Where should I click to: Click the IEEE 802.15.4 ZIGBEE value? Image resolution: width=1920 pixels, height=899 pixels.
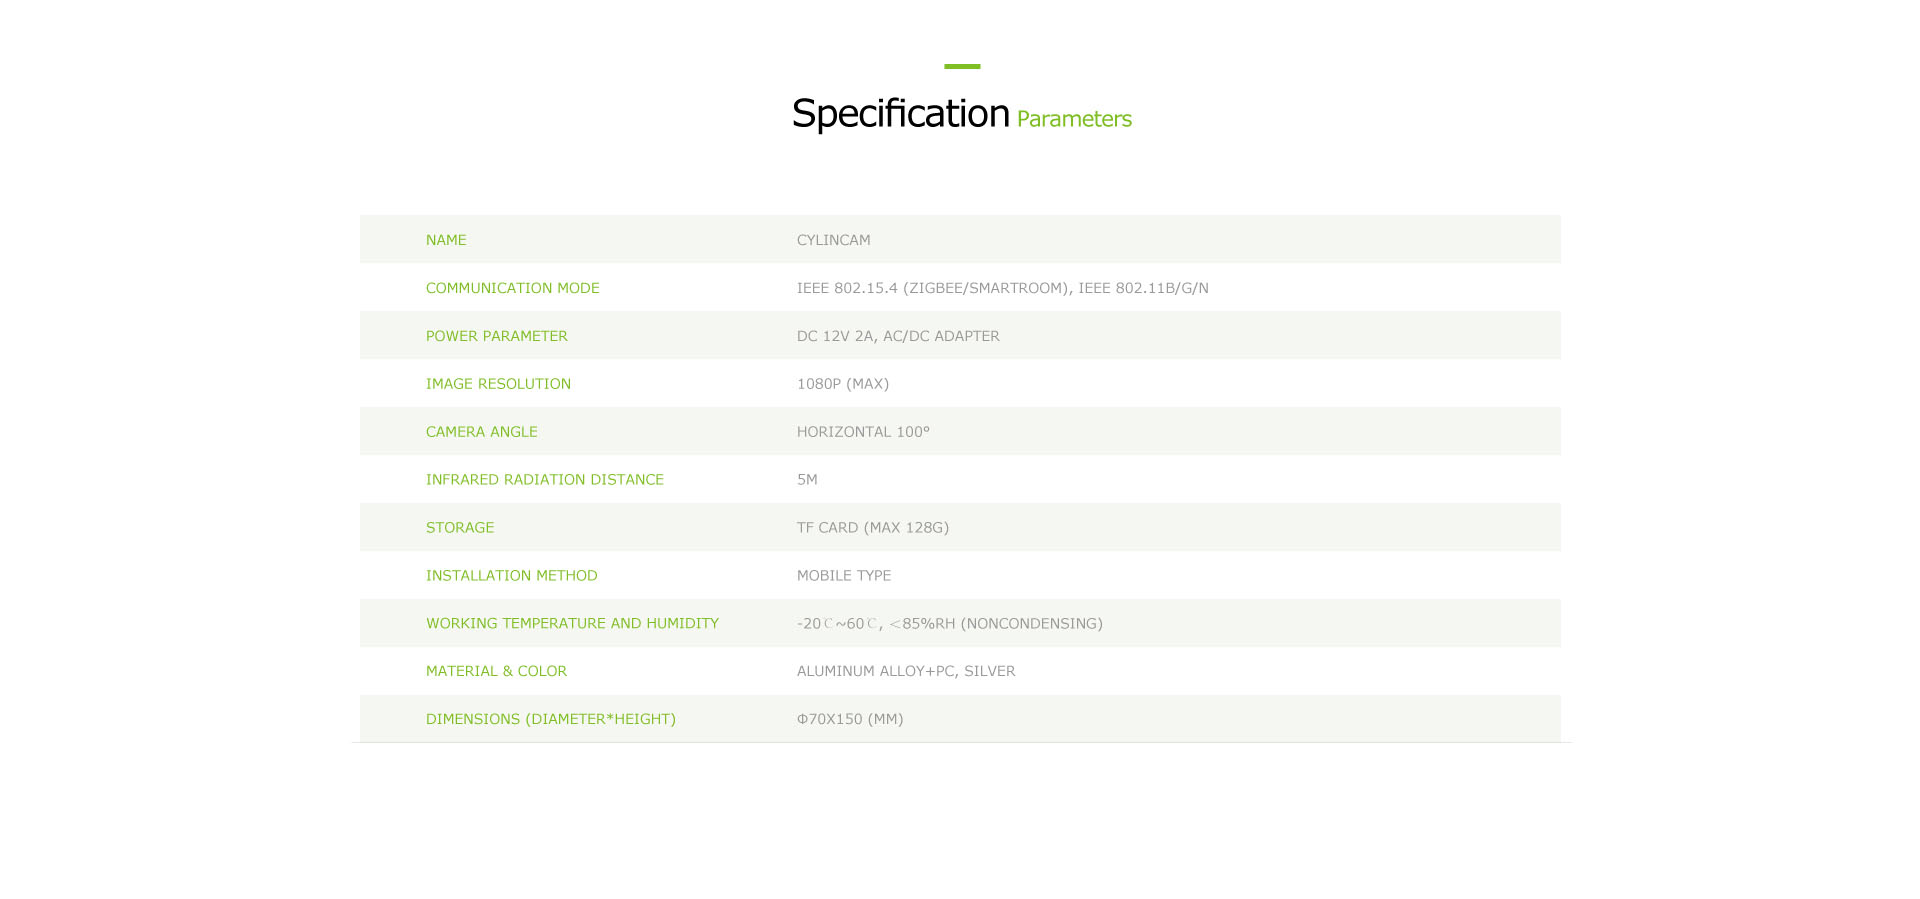click(x=1002, y=288)
